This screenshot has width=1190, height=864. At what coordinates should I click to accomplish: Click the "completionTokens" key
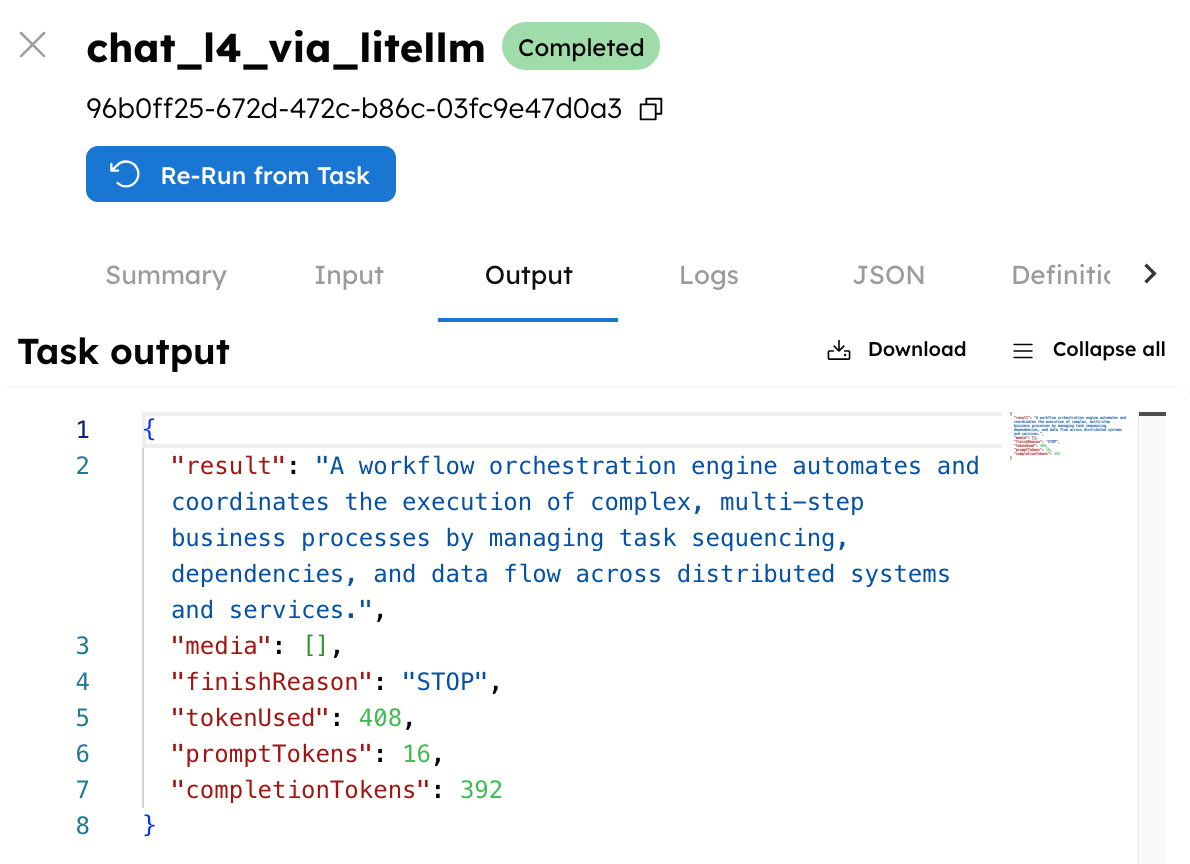pyautogui.click(x=301, y=790)
